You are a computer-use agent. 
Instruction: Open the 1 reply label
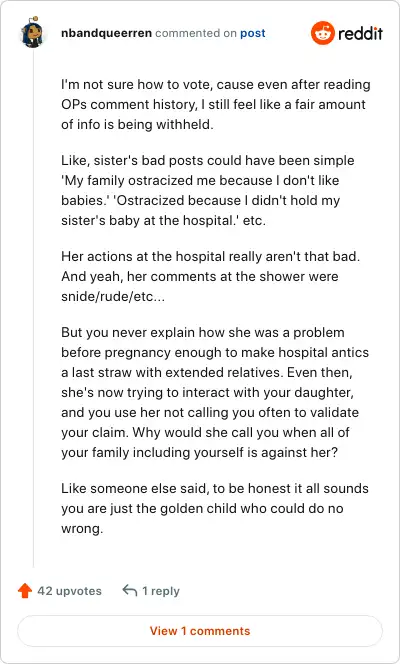pyautogui.click(x=161, y=591)
